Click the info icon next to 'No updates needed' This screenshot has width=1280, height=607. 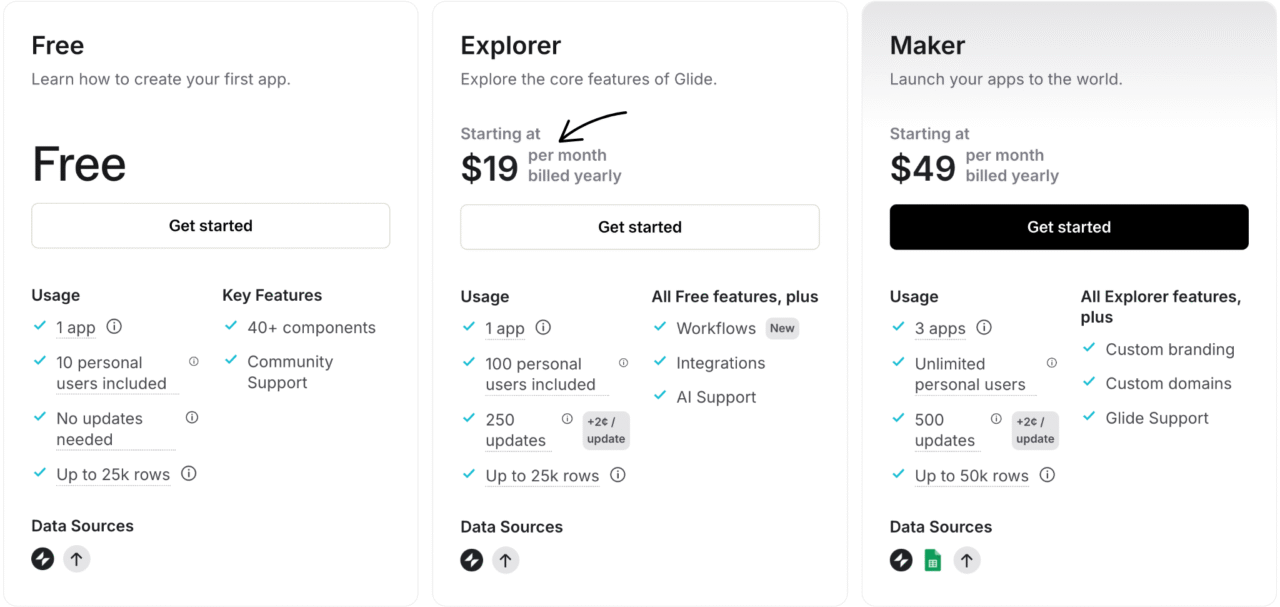[191, 417]
